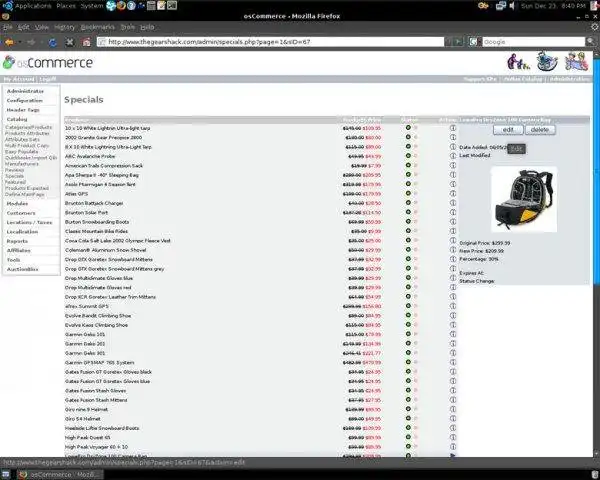Open the Places menu in top panel
Image resolution: width=600 pixels, height=480 pixels.
[x=66, y=6]
